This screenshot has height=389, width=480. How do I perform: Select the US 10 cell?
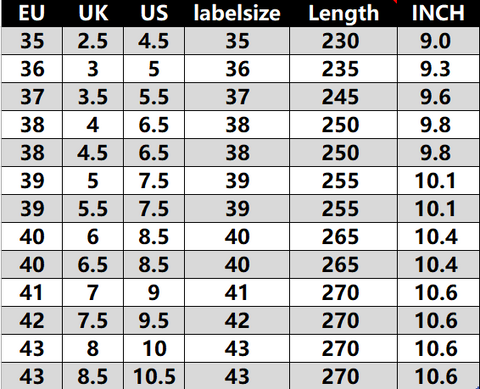click(154, 349)
